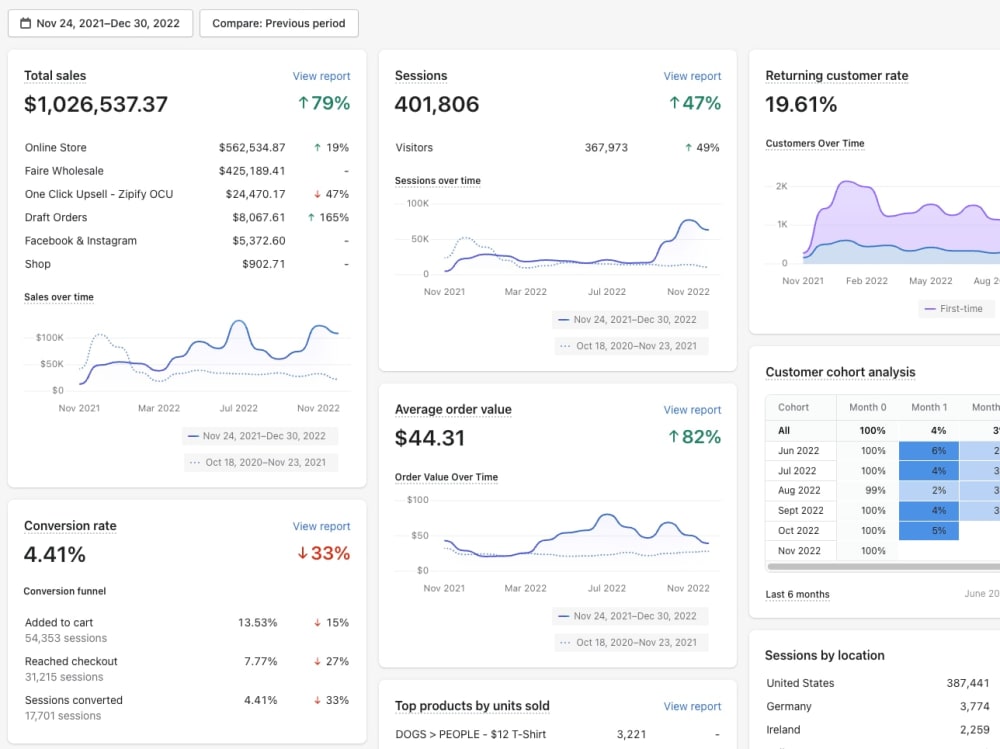1000x749 pixels.
Task: Toggle the Sessions chart Oct 18, 2020–Nov 23, 2021 legend
Action: click(631, 346)
